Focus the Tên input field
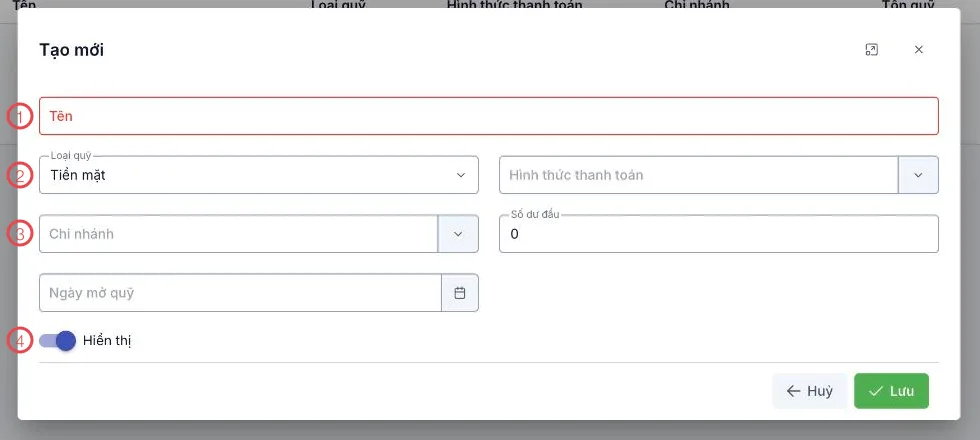Screen dimensions: 980x440 click(489, 116)
